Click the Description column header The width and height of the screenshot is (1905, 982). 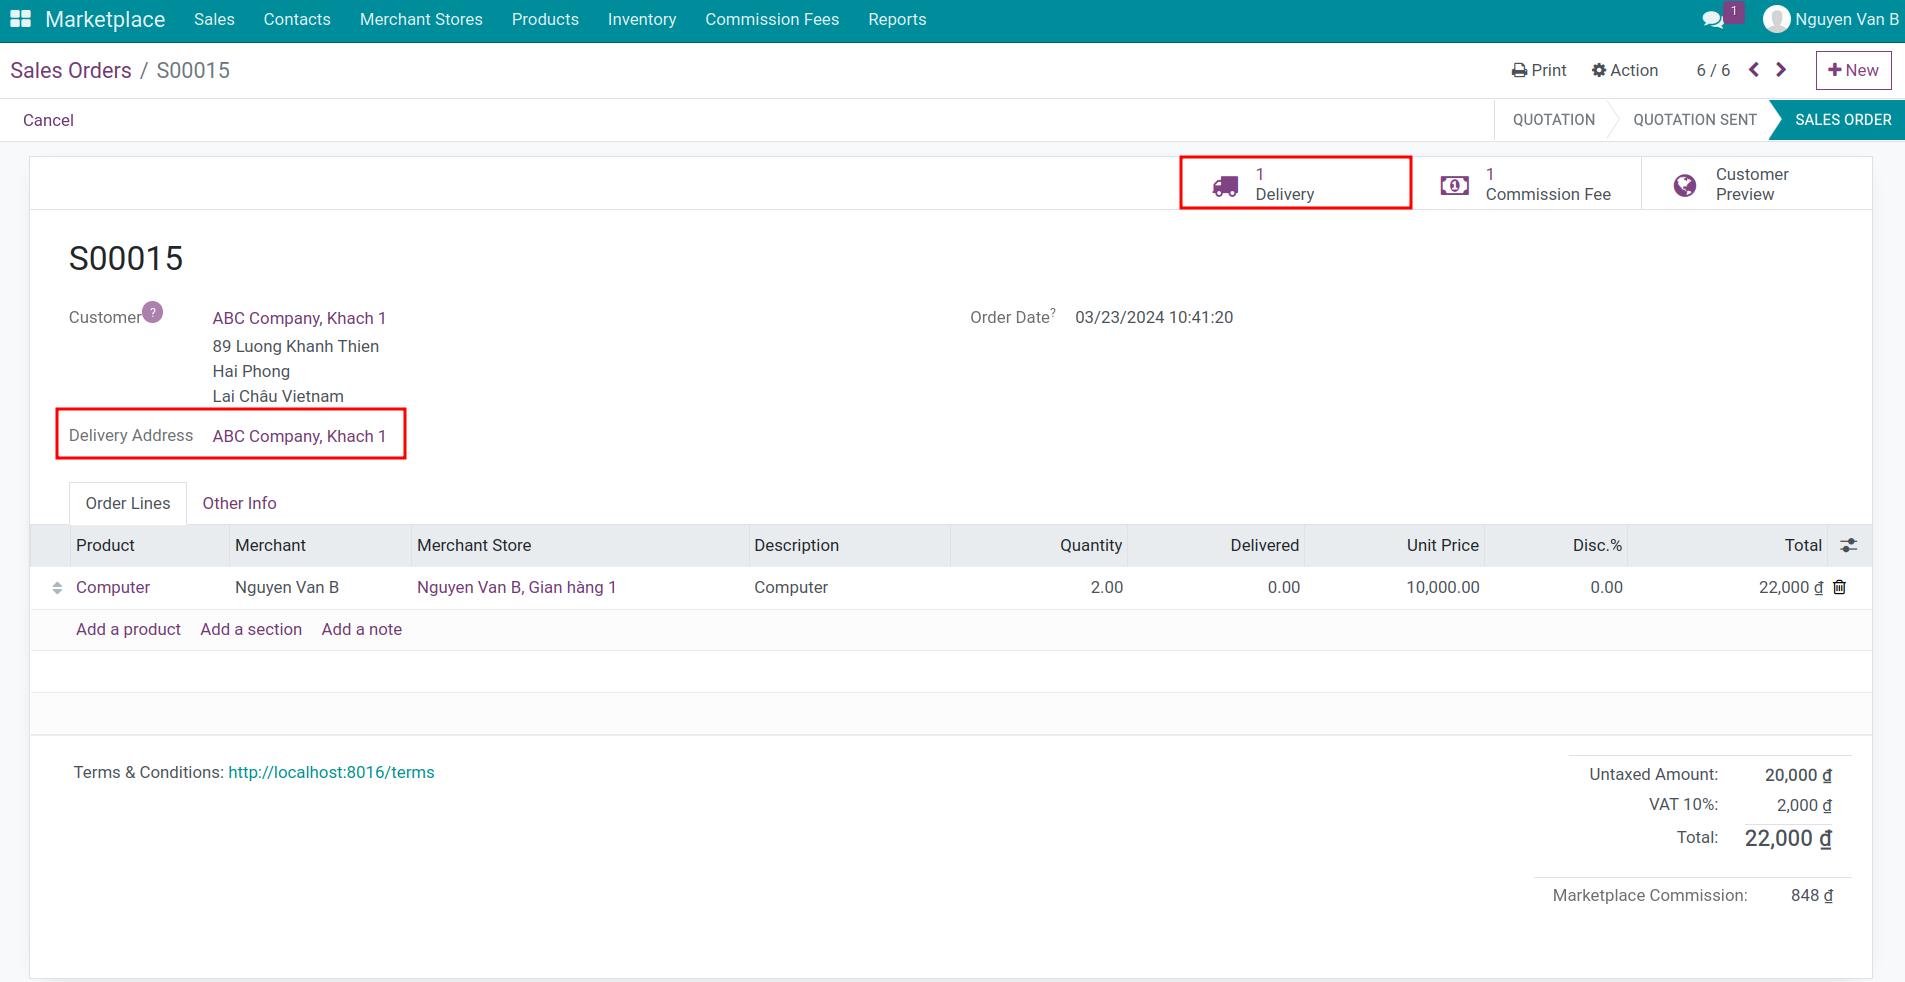coord(849,545)
